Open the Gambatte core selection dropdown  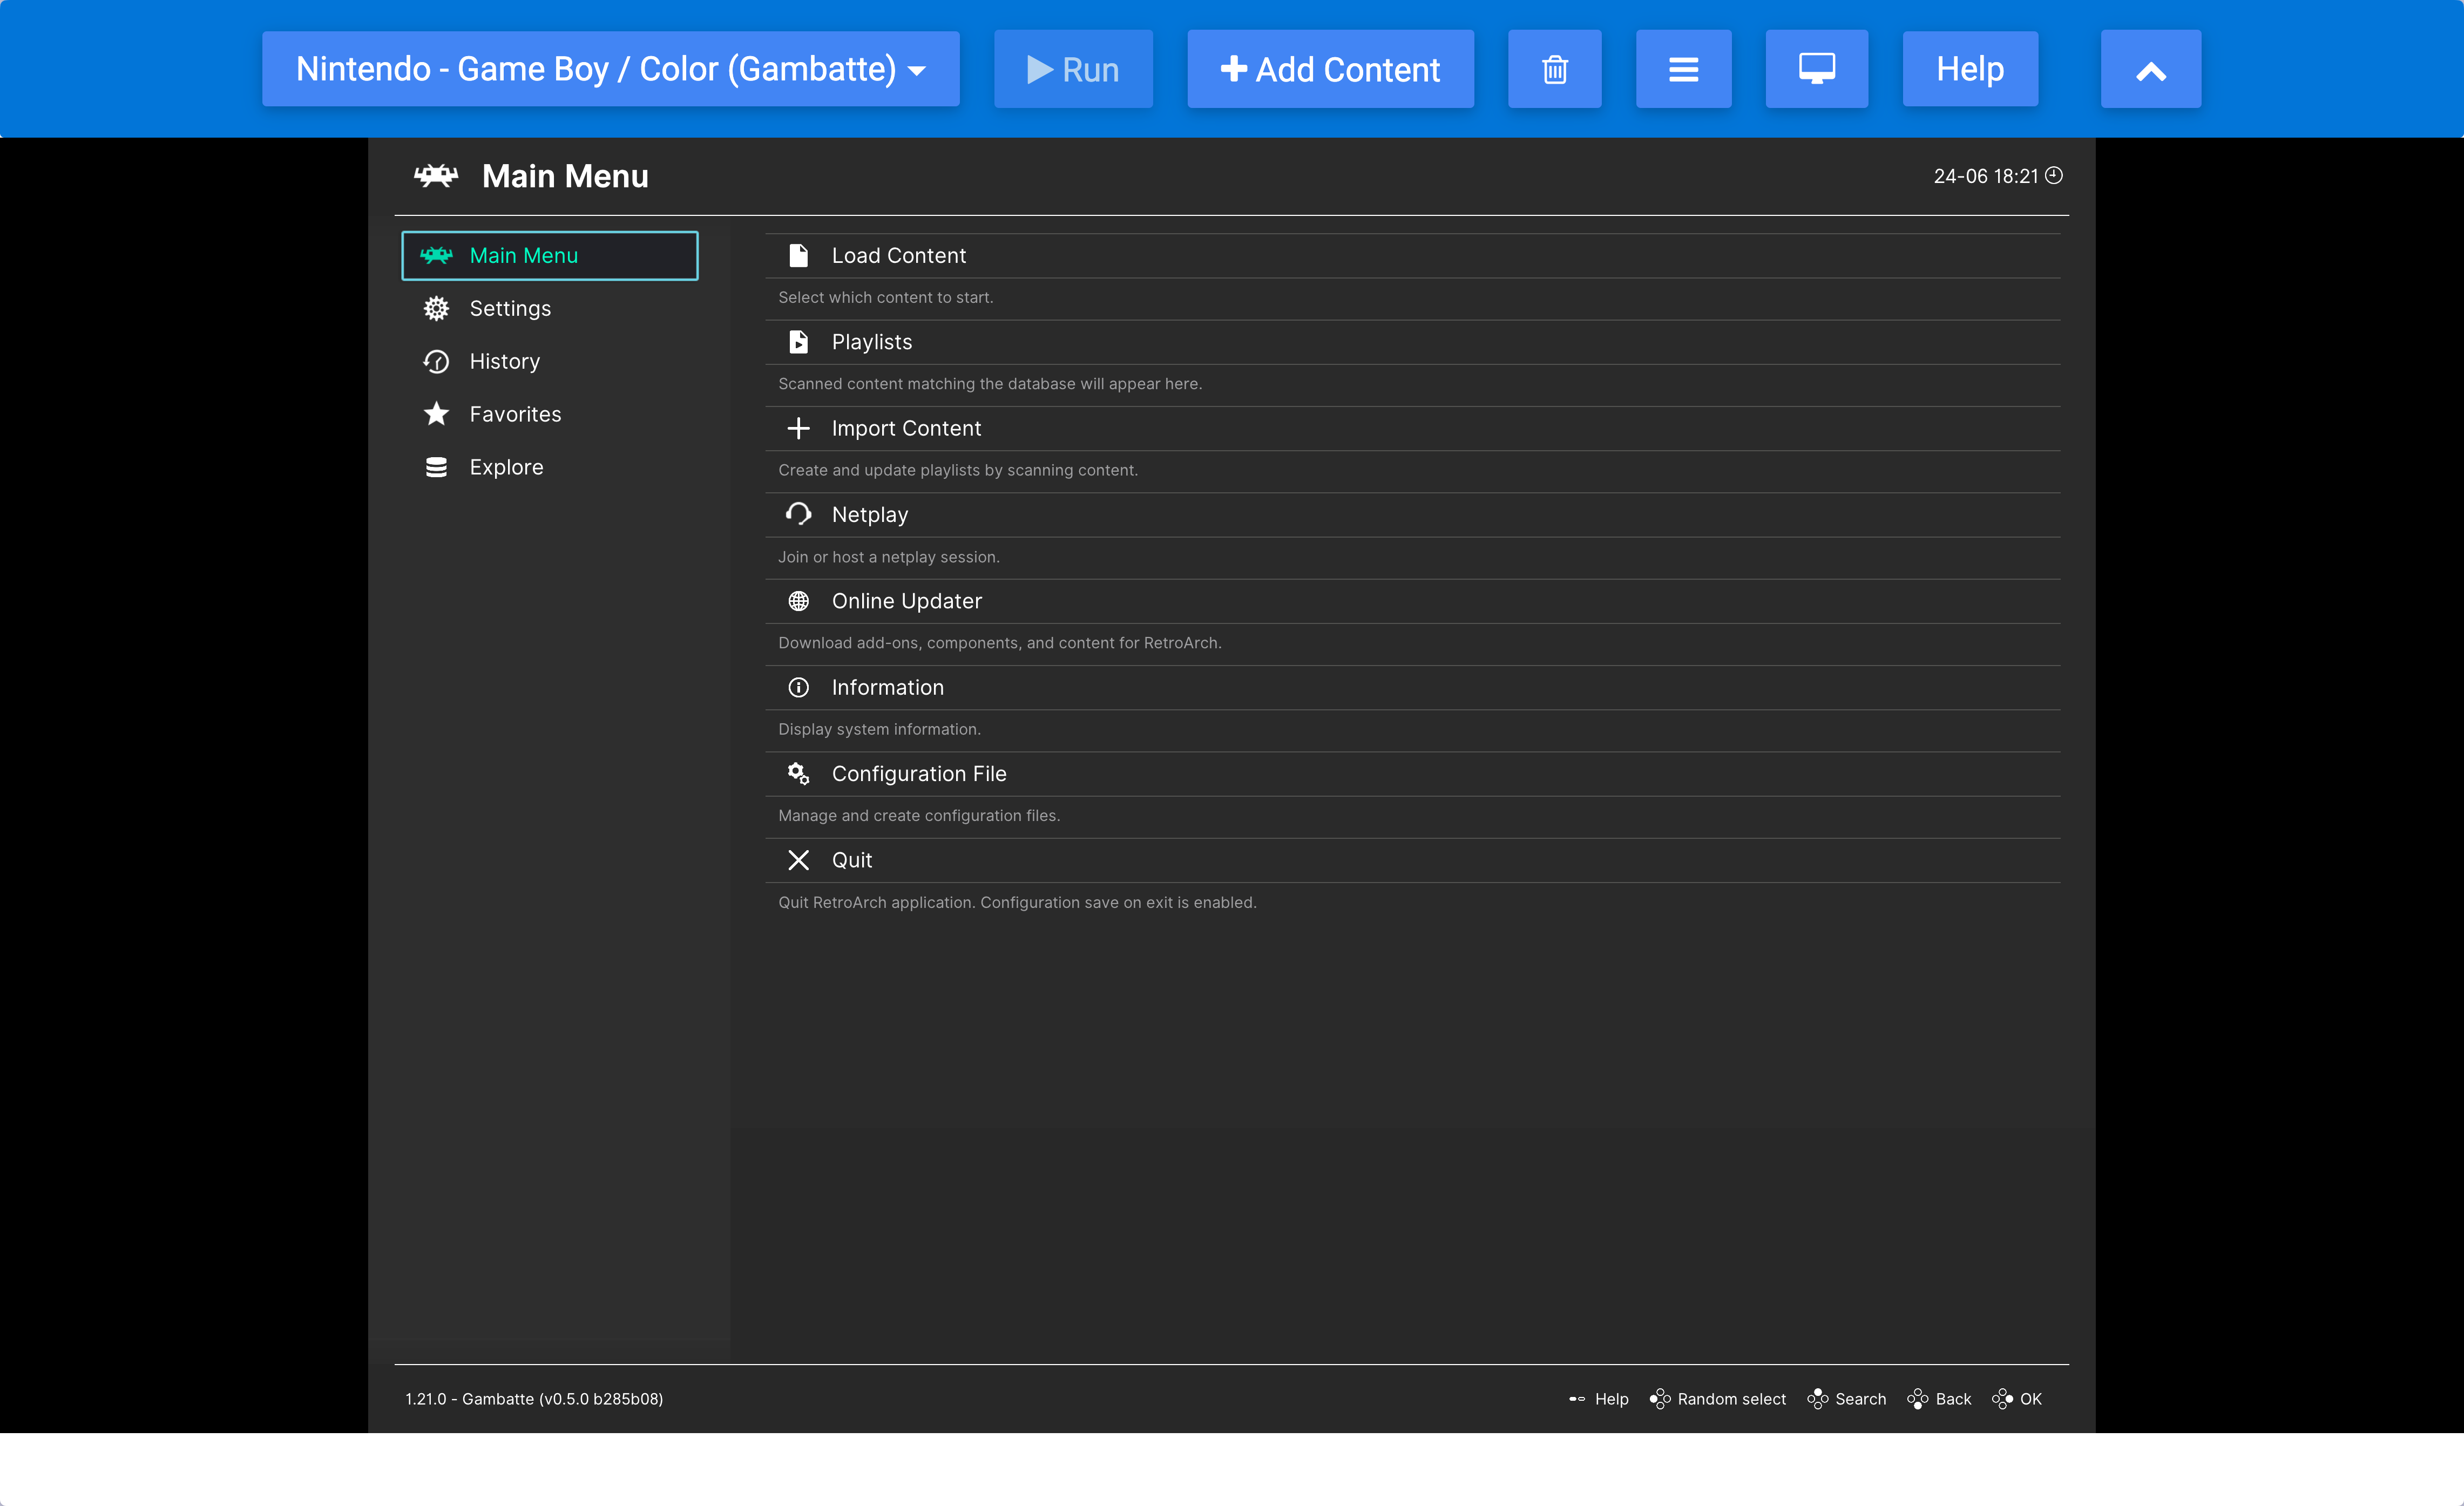point(610,69)
